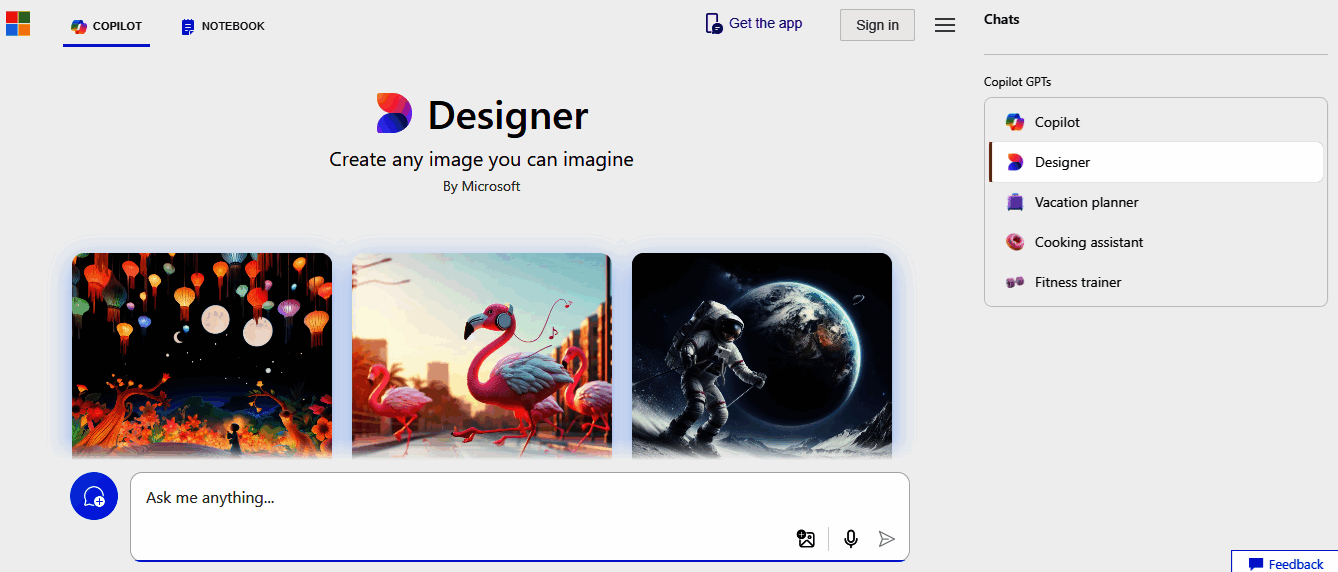The width and height of the screenshot is (1338, 572).
Task: Select Fitness trainer GPT
Action: pyautogui.click(x=1156, y=282)
